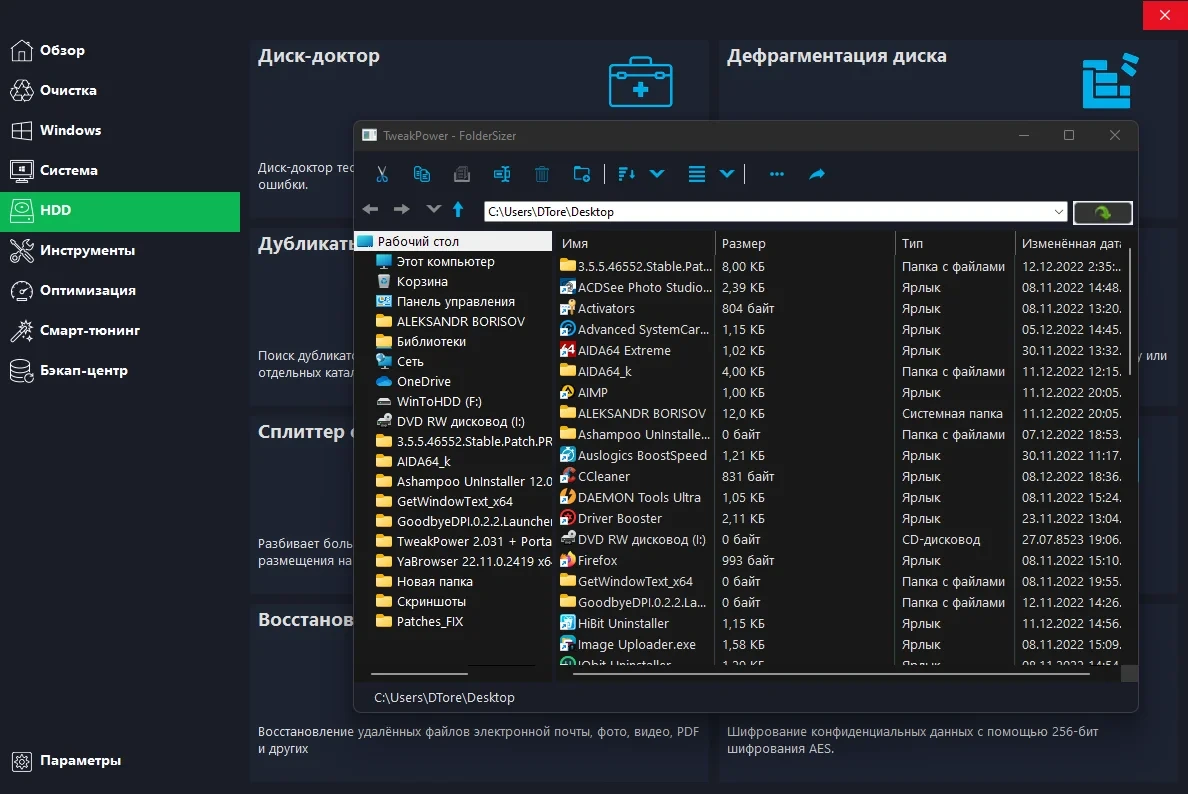Open the Windows section in sidebar
Screen dimensions: 1188x794
coord(120,130)
